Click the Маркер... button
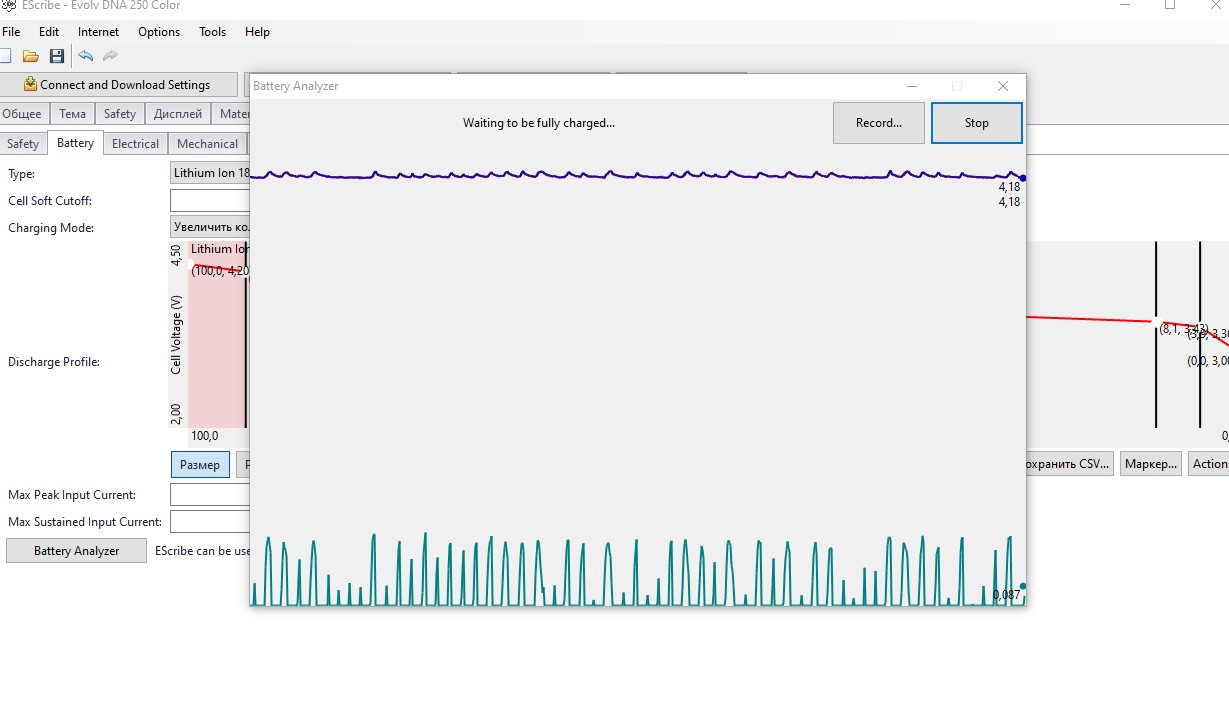This screenshot has width=1229, height=726. point(1150,464)
